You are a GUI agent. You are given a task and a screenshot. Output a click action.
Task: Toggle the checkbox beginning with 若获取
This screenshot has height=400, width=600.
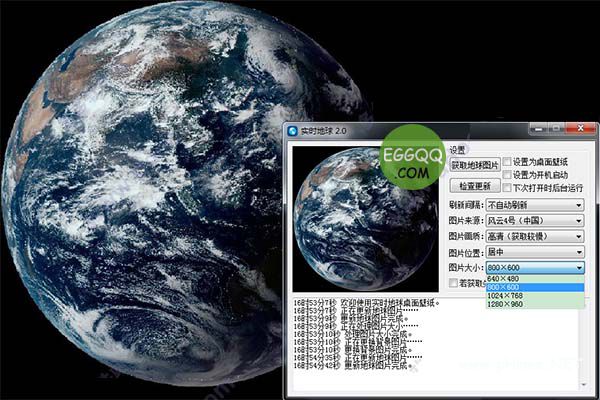click(453, 283)
